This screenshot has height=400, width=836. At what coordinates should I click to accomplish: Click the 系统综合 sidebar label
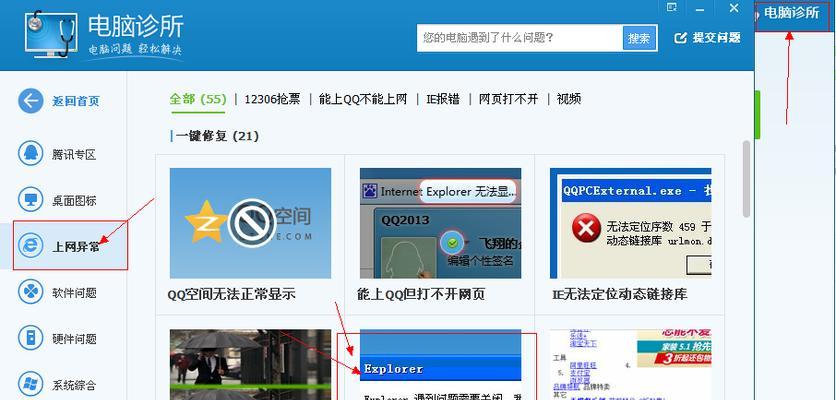click(74, 385)
